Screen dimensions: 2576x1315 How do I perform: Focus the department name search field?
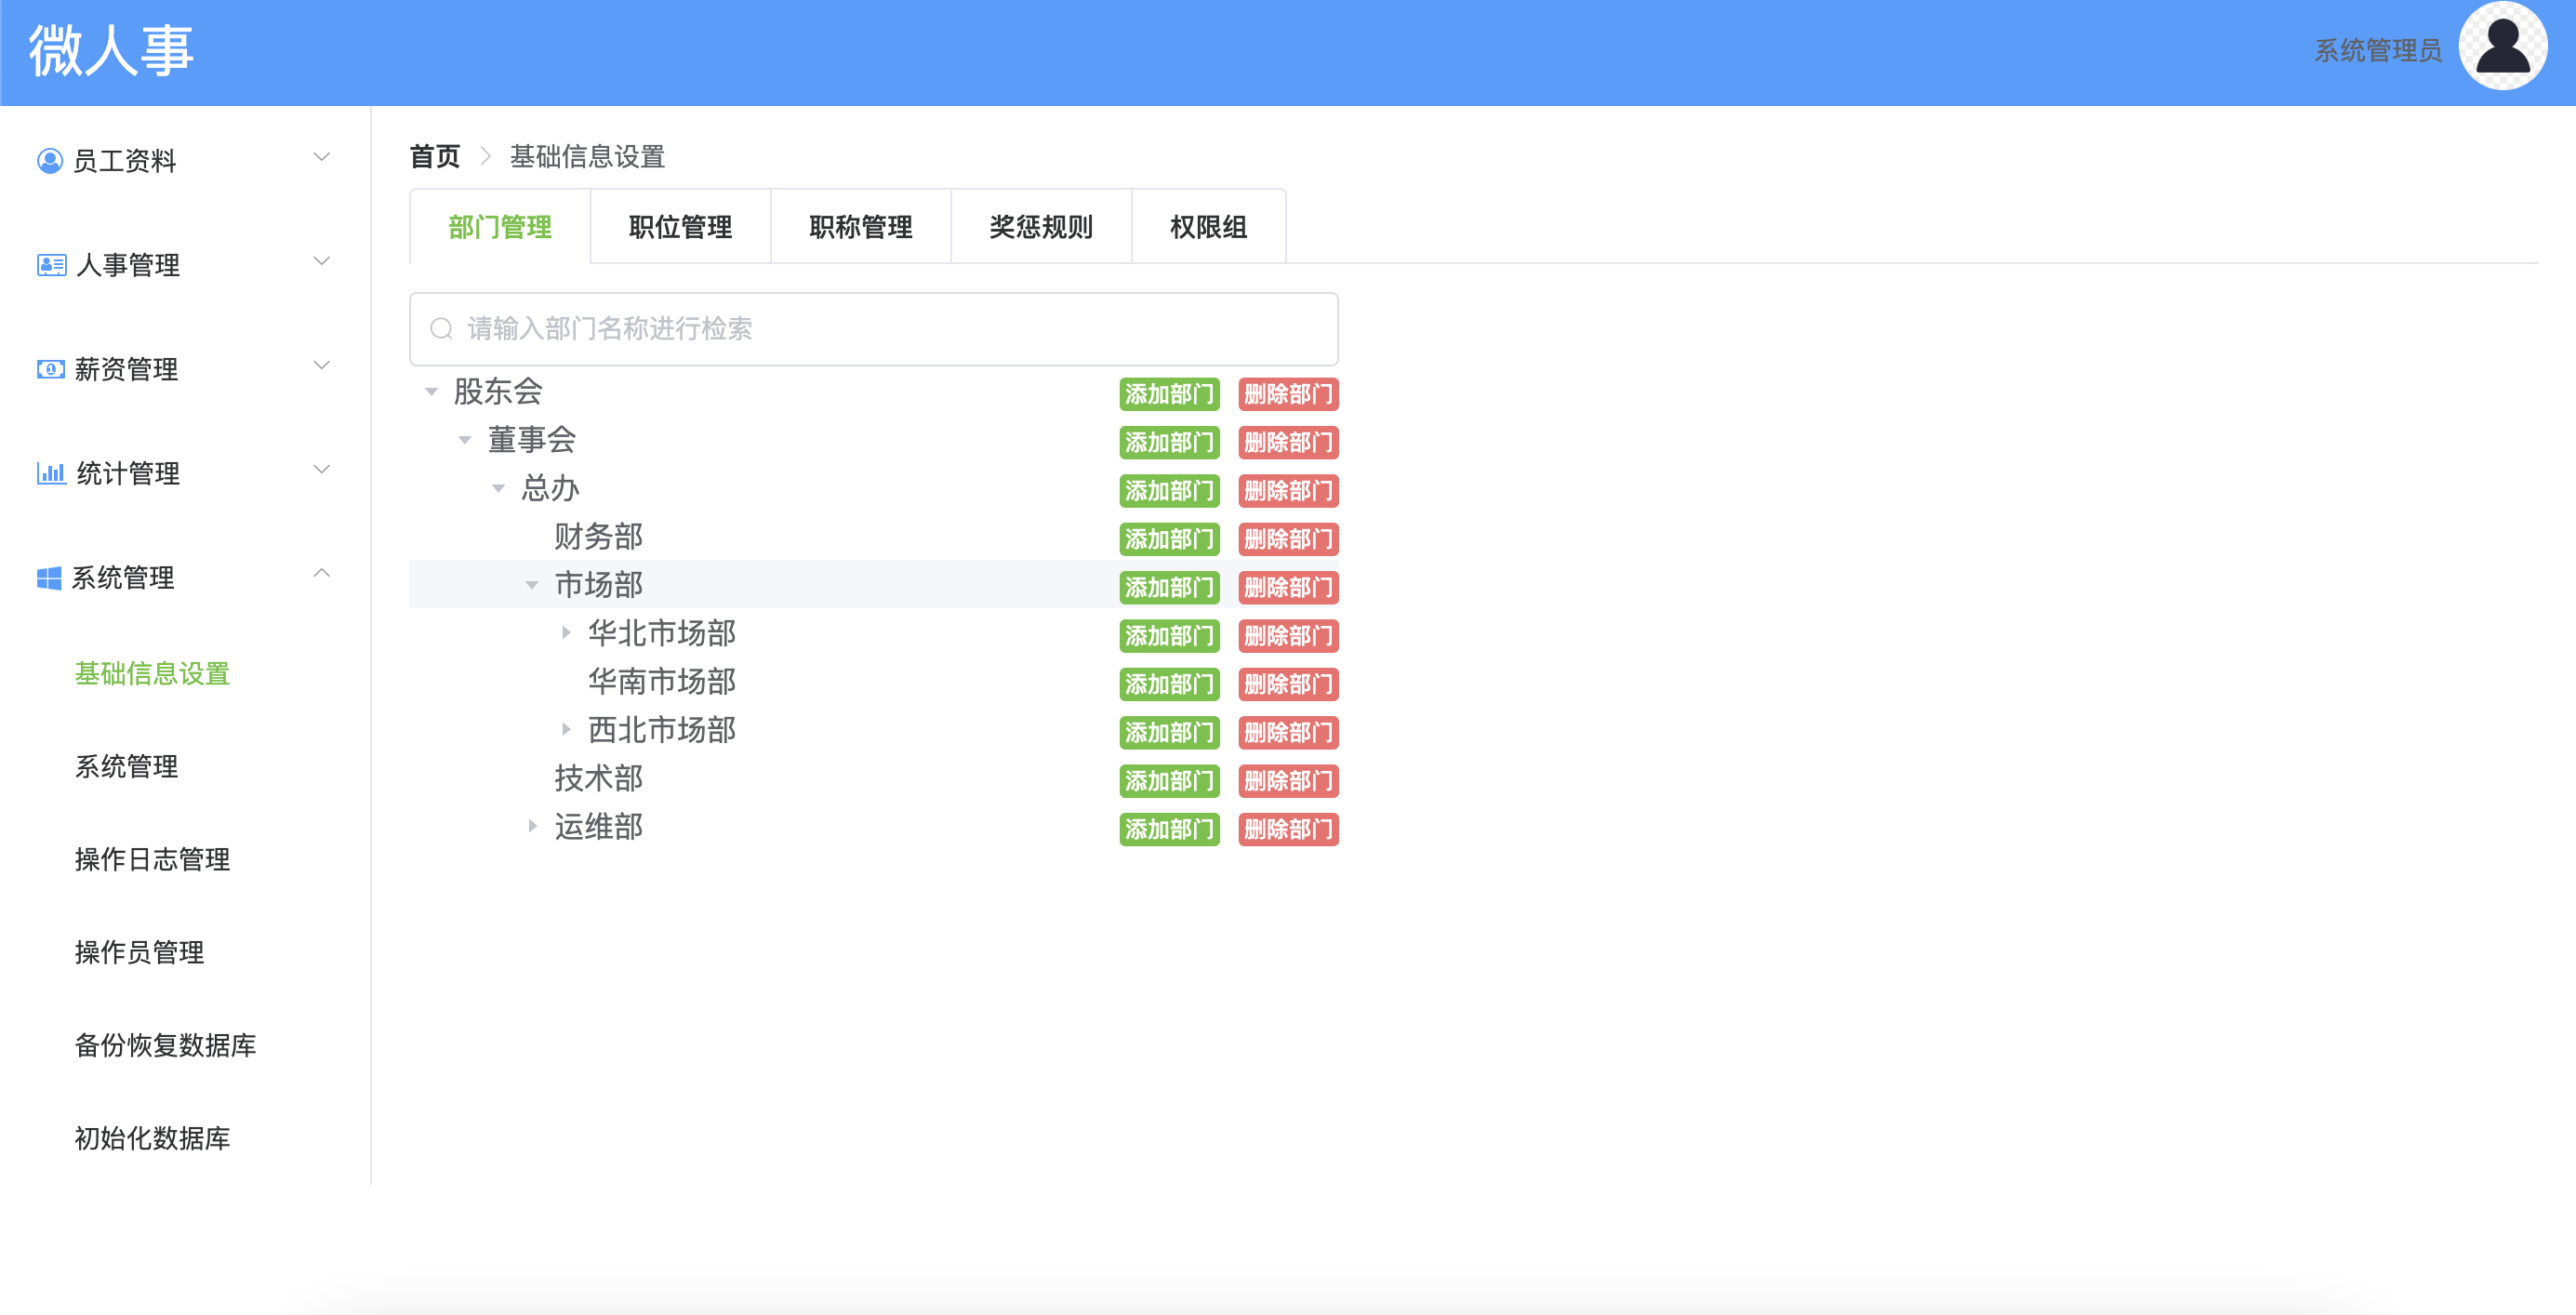(x=873, y=329)
